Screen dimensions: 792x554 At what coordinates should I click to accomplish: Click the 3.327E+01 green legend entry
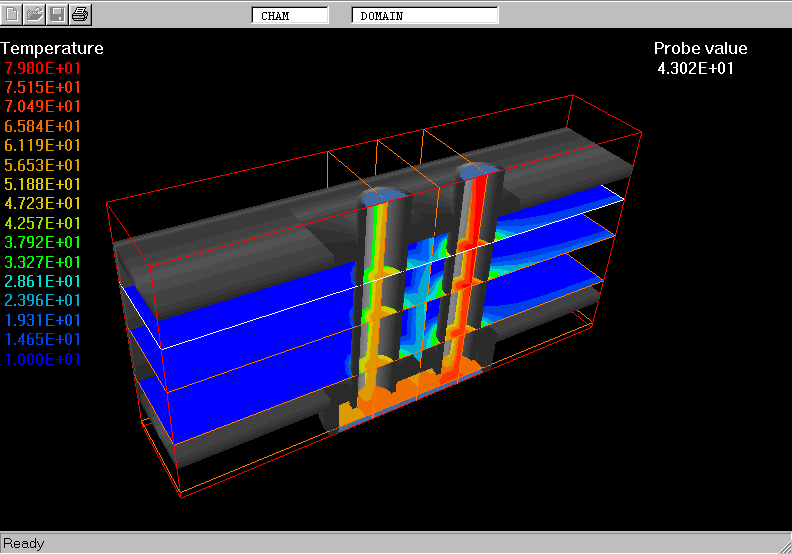[43, 262]
